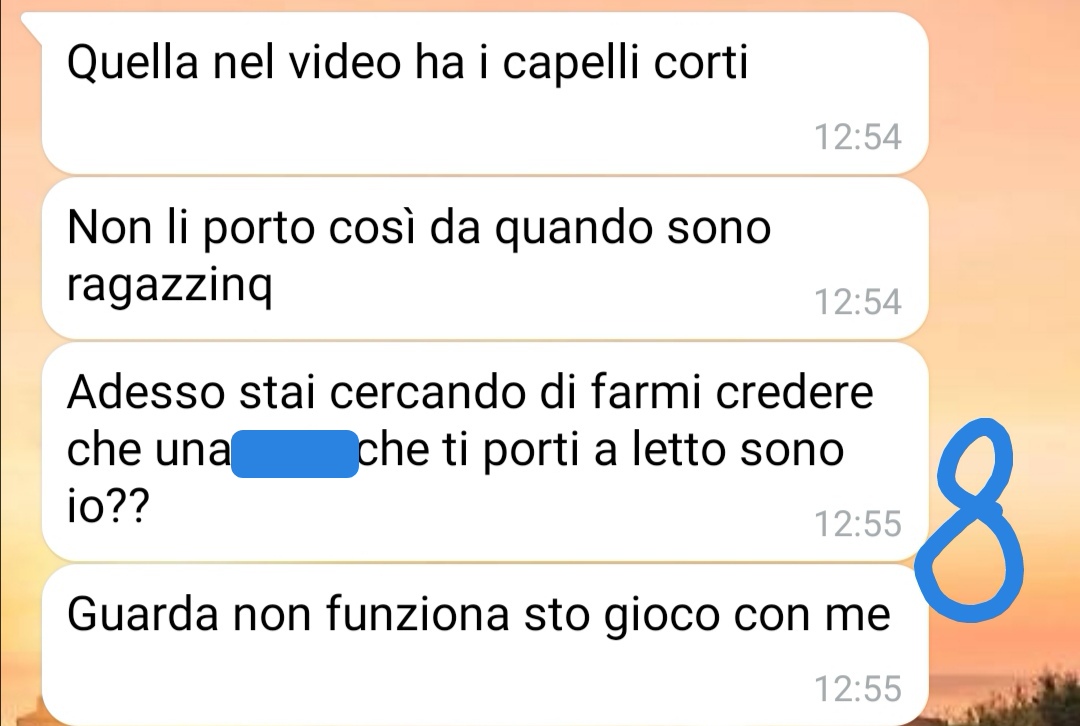This screenshot has height=726, width=1080.
Task: Click the word "credere" in the third message
Action: coord(794,393)
